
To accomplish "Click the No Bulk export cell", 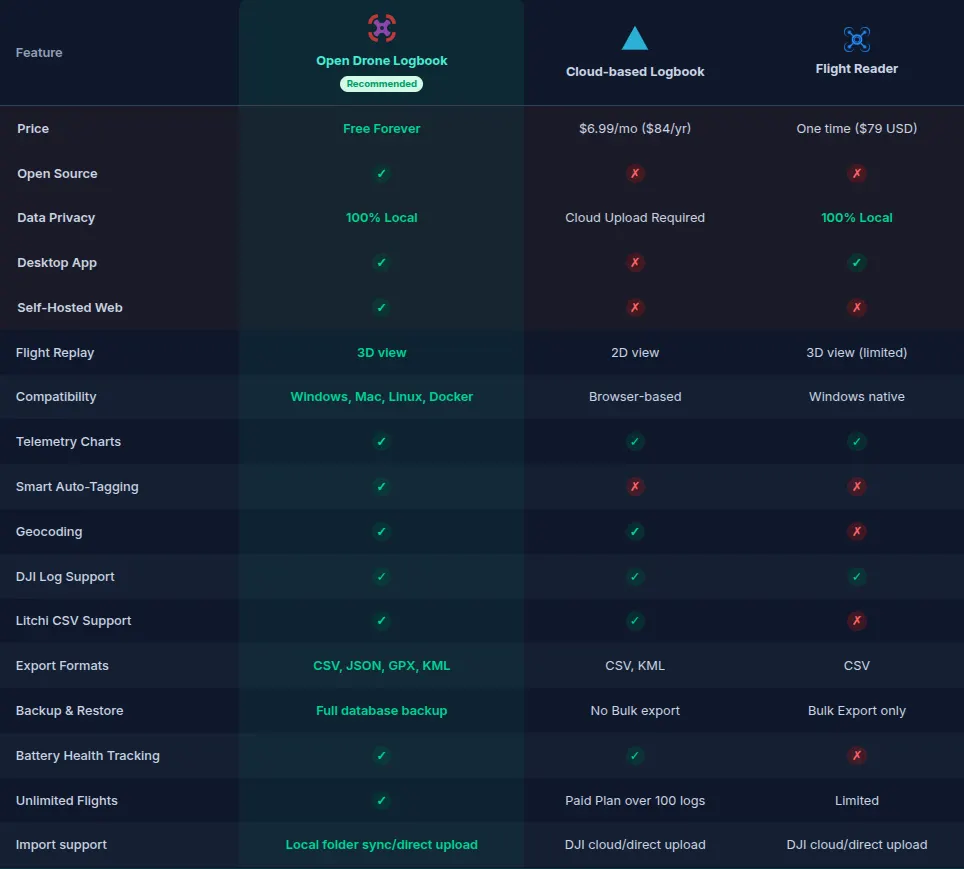I will tap(635, 710).
